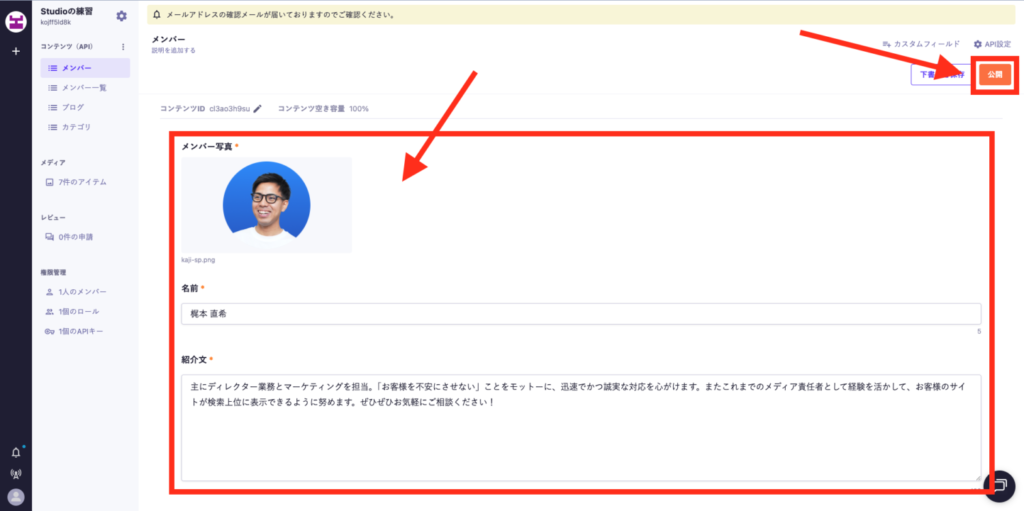Click into the 名前 input field
Viewport: 1024px width, 511px height.
(x=580, y=314)
